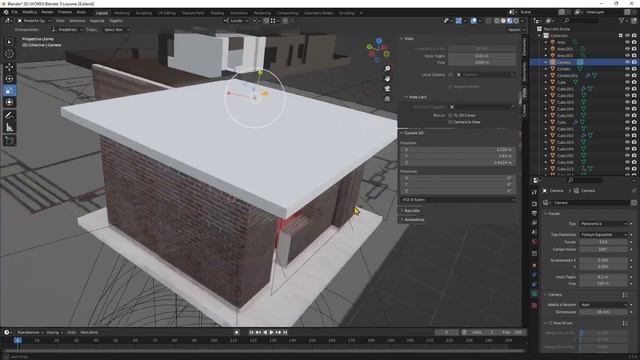Viewport: 640px width, 360px height.
Task: Switch to solid viewport shading
Action: (x=503, y=20)
